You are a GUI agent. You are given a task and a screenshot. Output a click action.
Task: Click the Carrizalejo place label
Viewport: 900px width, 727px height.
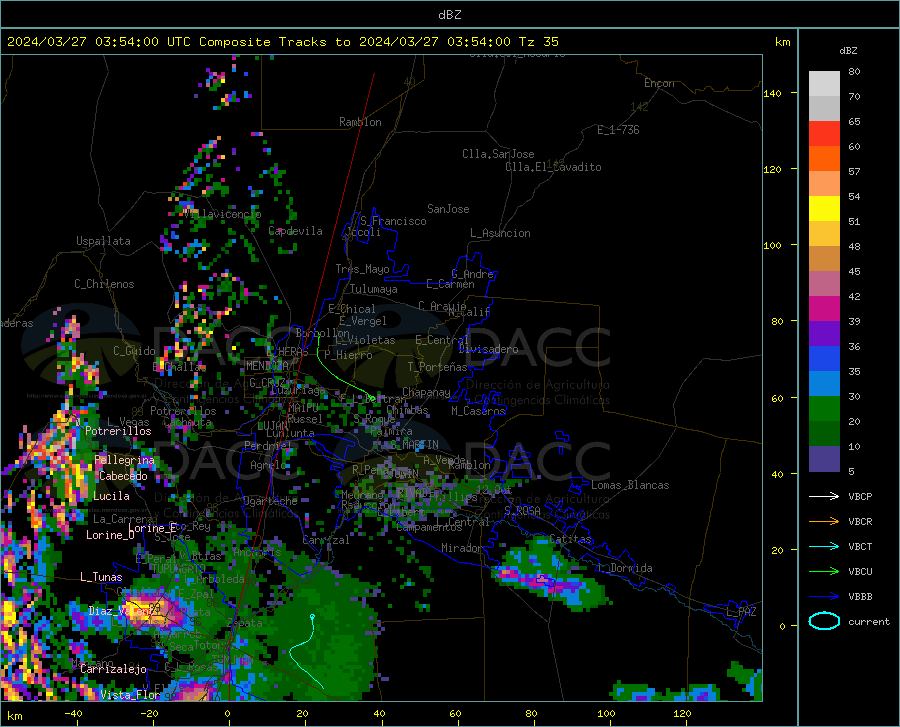114,669
